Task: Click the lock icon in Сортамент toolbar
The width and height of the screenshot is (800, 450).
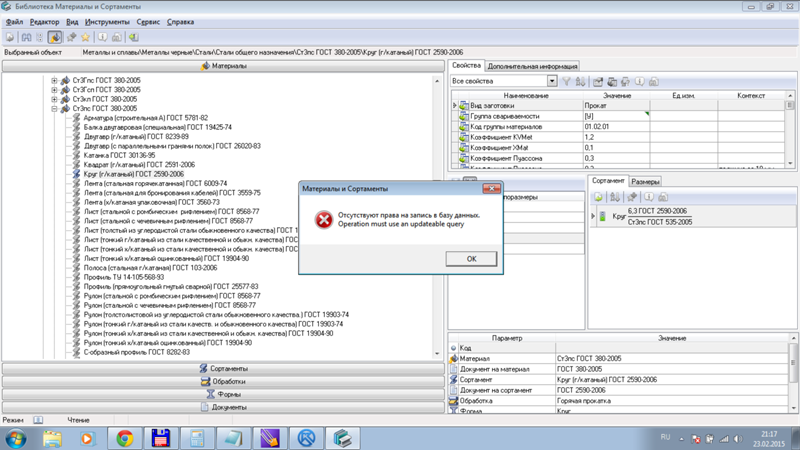Action: (x=663, y=197)
